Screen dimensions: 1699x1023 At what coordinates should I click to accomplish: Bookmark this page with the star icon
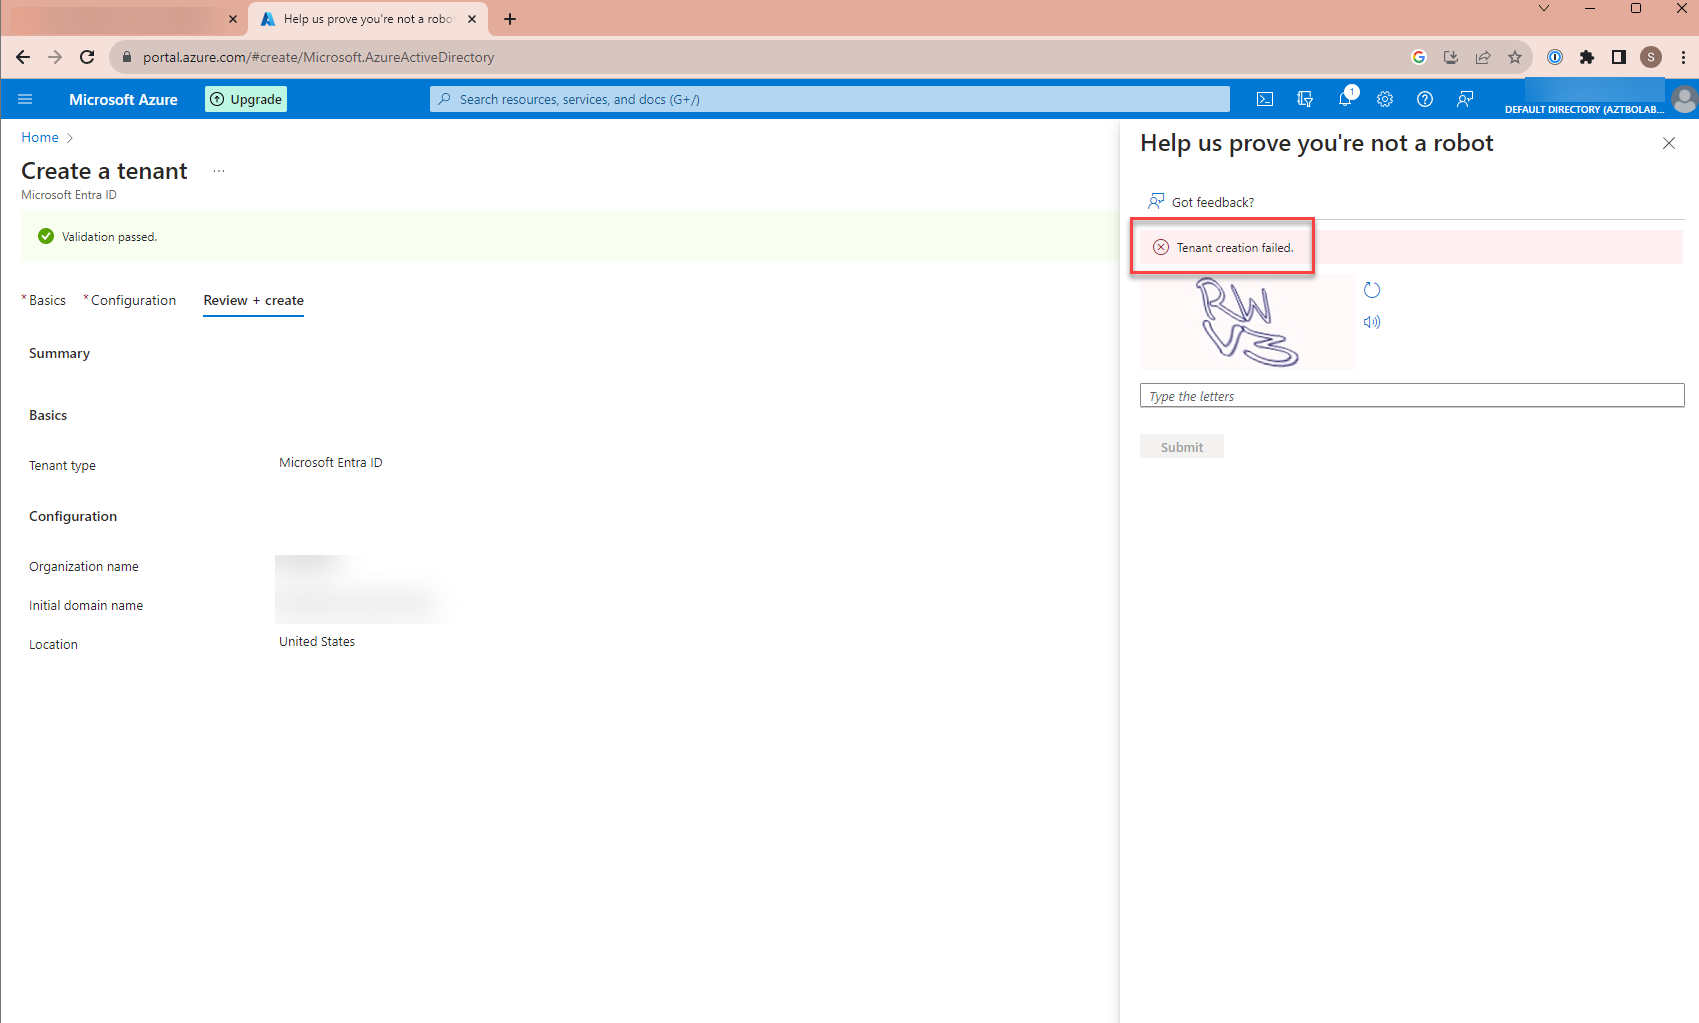[1515, 57]
